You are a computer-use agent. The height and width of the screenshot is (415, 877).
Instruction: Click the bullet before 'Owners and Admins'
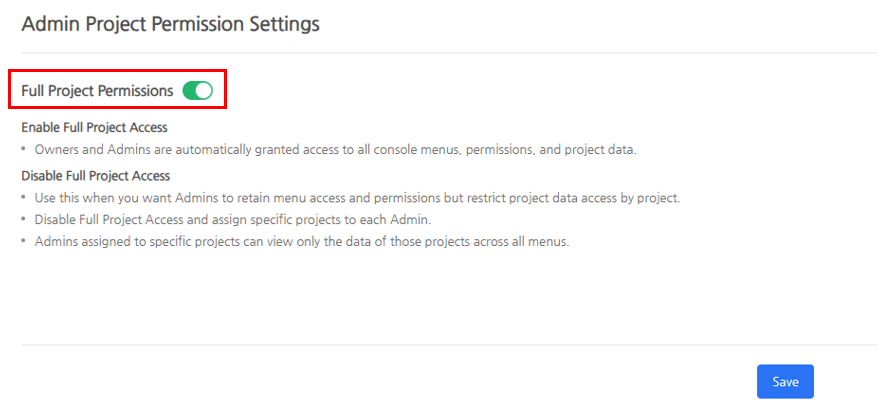[x=25, y=150]
